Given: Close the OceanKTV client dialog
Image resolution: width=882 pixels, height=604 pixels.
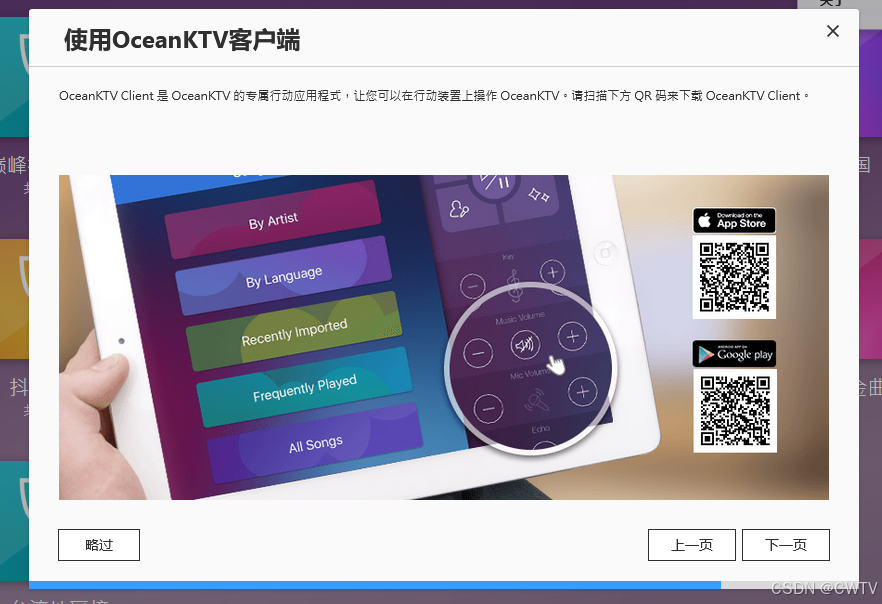Looking at the screenshot, I should [x=832, y=31].
